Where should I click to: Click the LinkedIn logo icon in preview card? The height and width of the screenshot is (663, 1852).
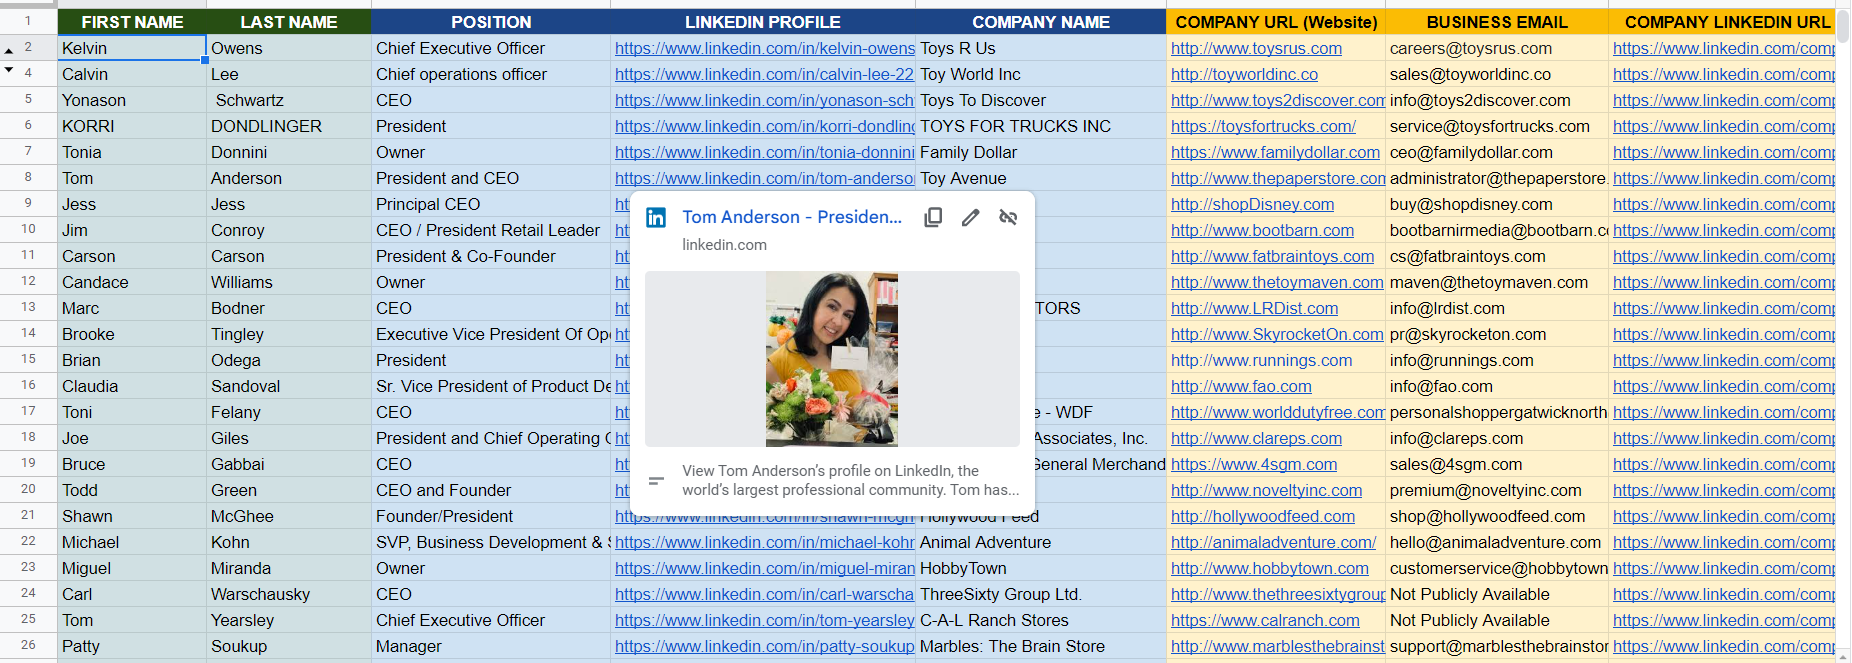(656, 218)
